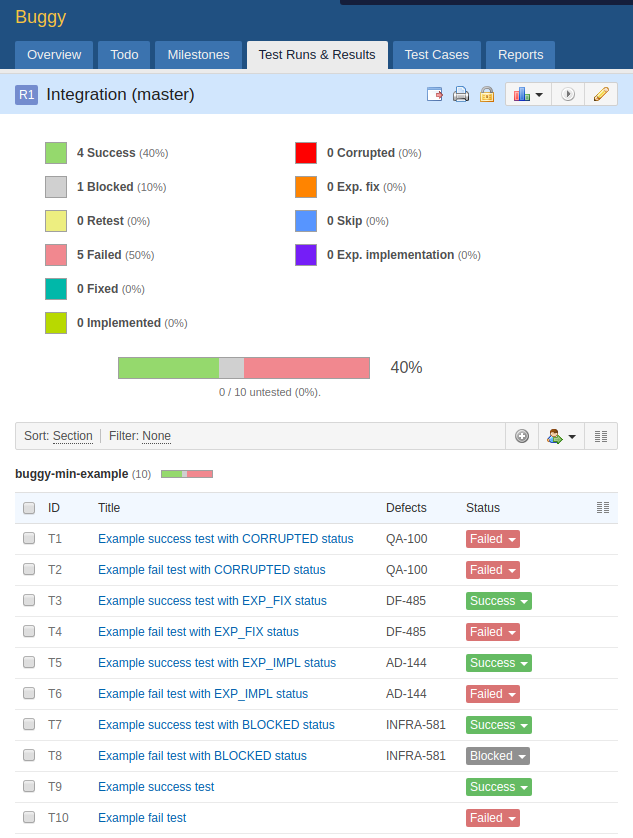Open the T8 Blocked status dropdown
633x838 pixels.
[x=498, y=756]
